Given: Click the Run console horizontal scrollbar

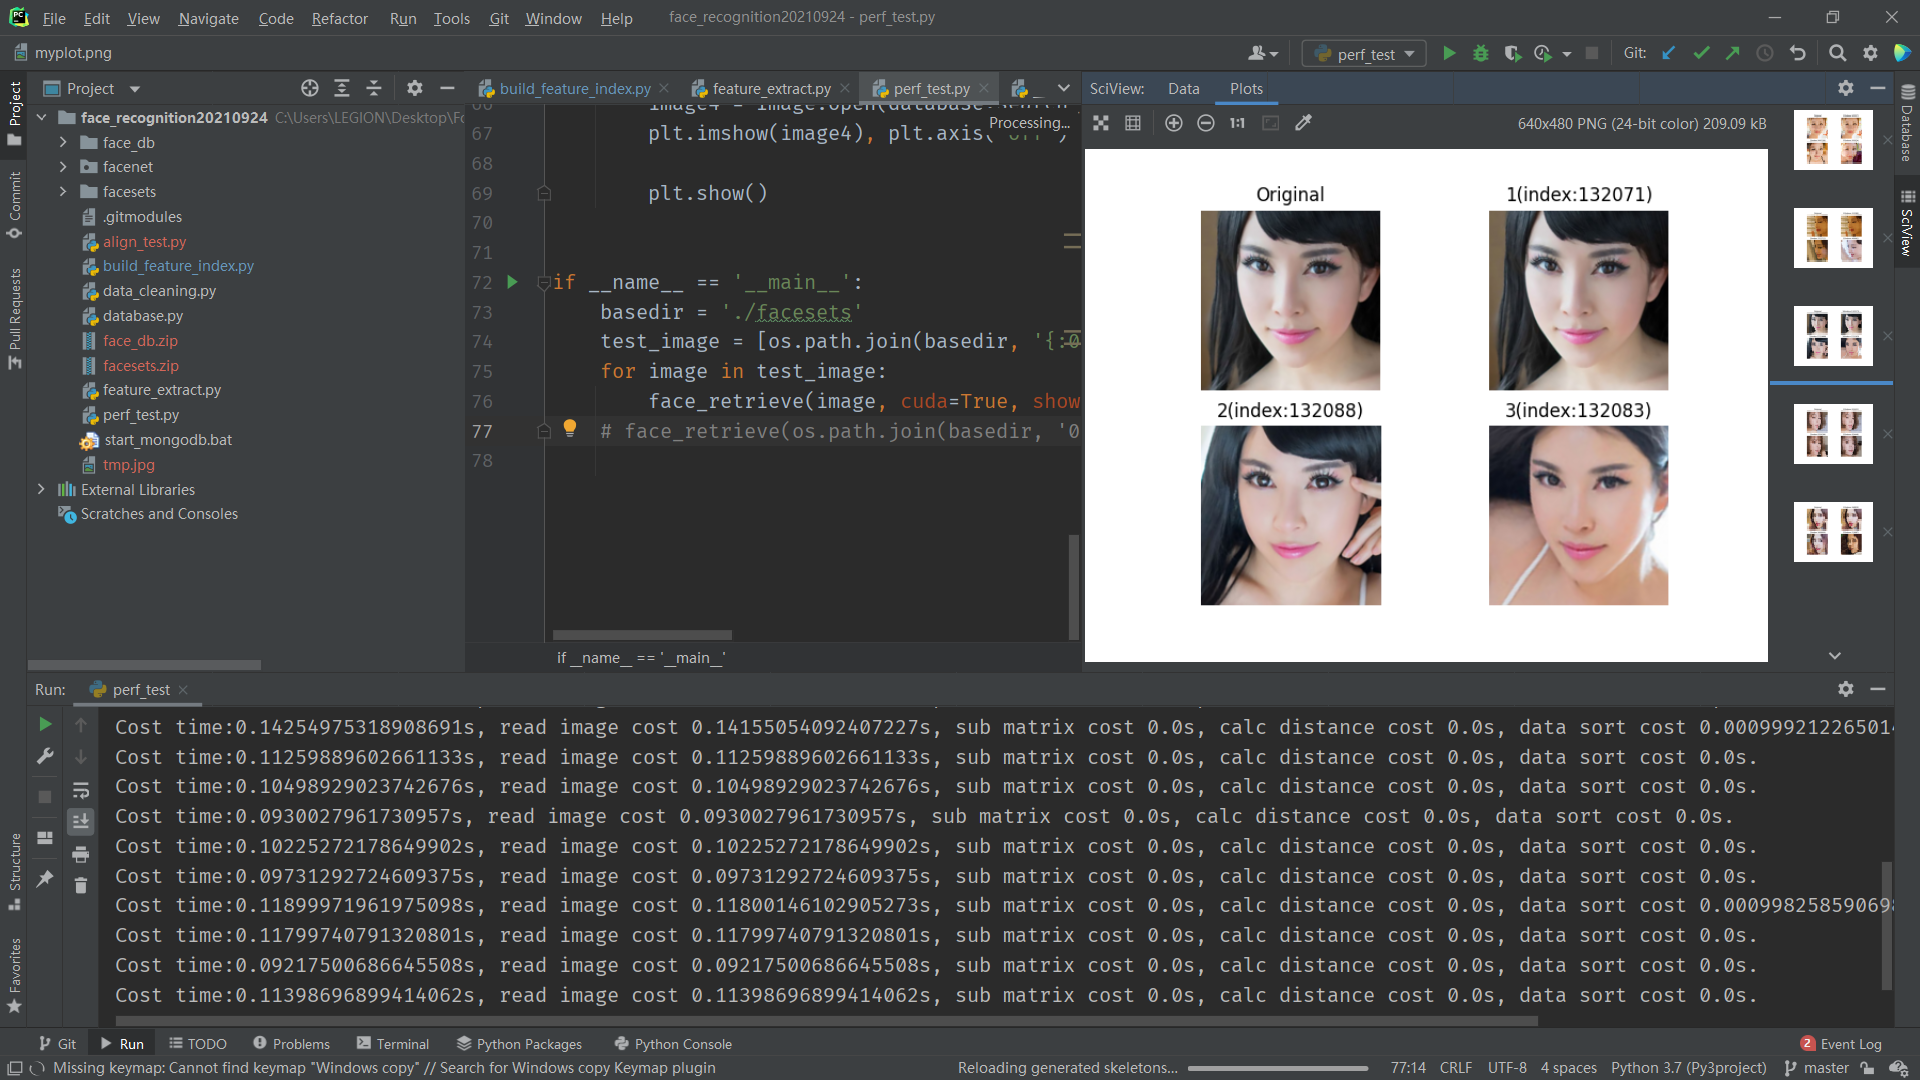Looking at the screenshot, I should coord(826,1021).
